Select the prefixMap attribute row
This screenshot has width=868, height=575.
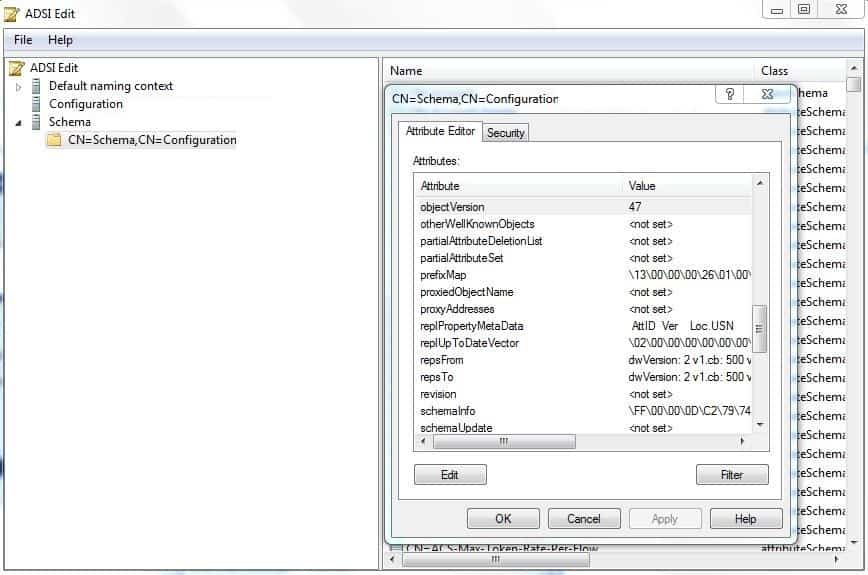click(583, 275)
